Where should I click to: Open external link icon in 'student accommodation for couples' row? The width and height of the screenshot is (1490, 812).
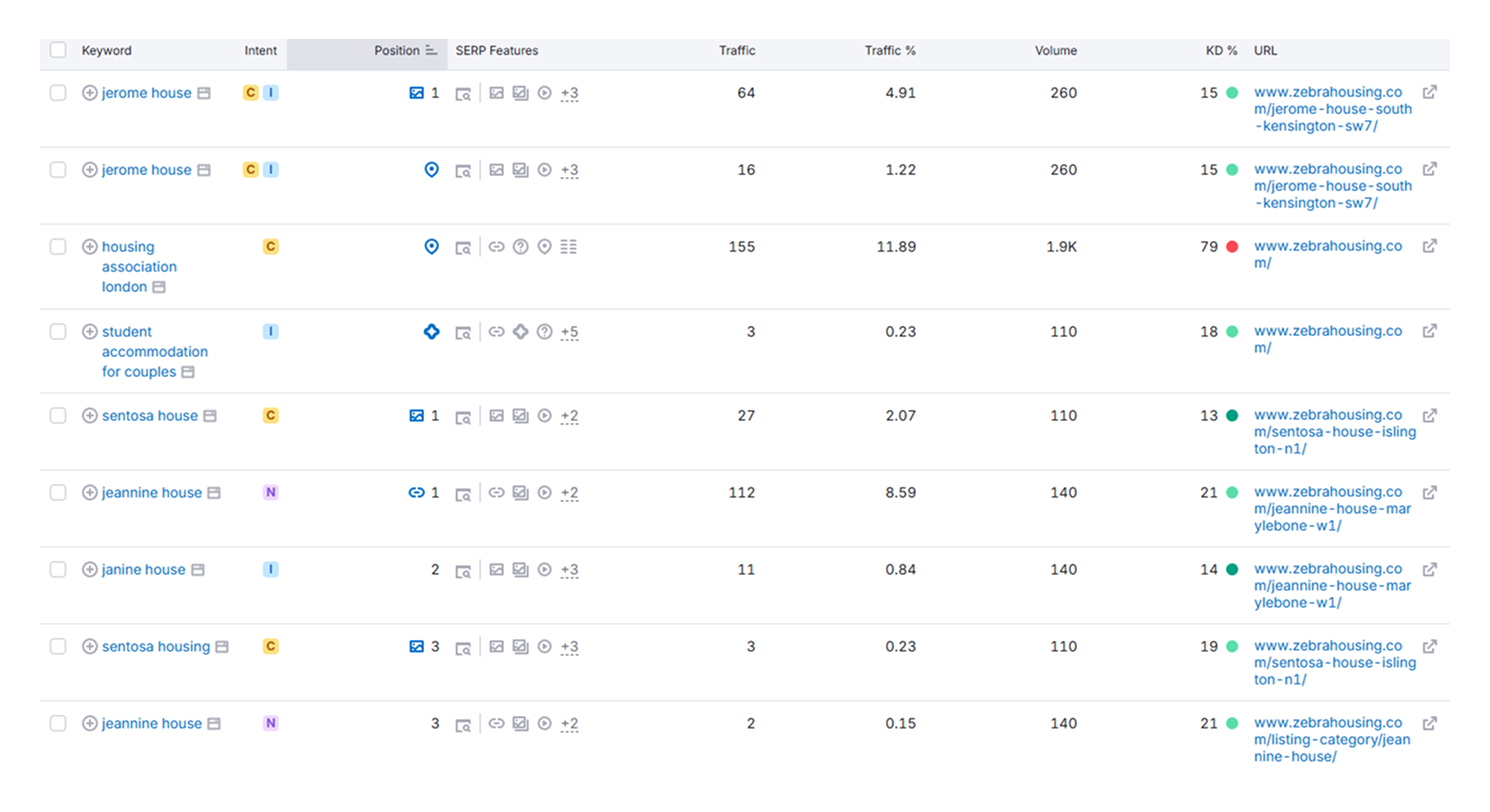click(x=1430, y=331)
